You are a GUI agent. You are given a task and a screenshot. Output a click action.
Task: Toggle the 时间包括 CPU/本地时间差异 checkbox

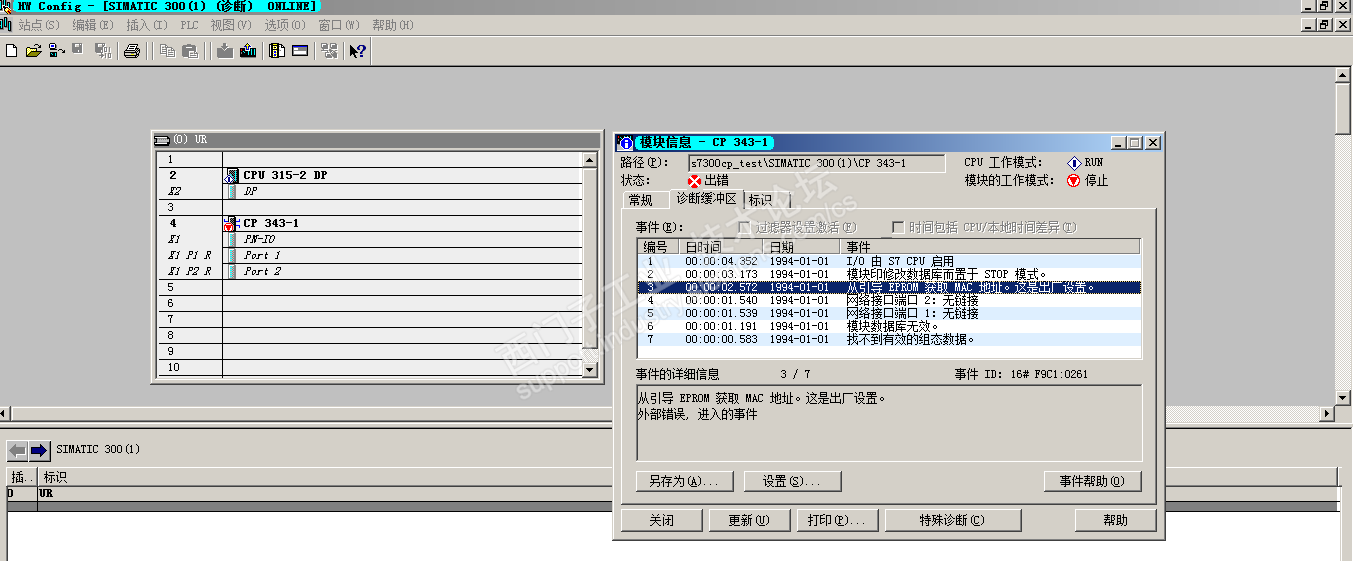pyautogui.click(x=898, y=227)
